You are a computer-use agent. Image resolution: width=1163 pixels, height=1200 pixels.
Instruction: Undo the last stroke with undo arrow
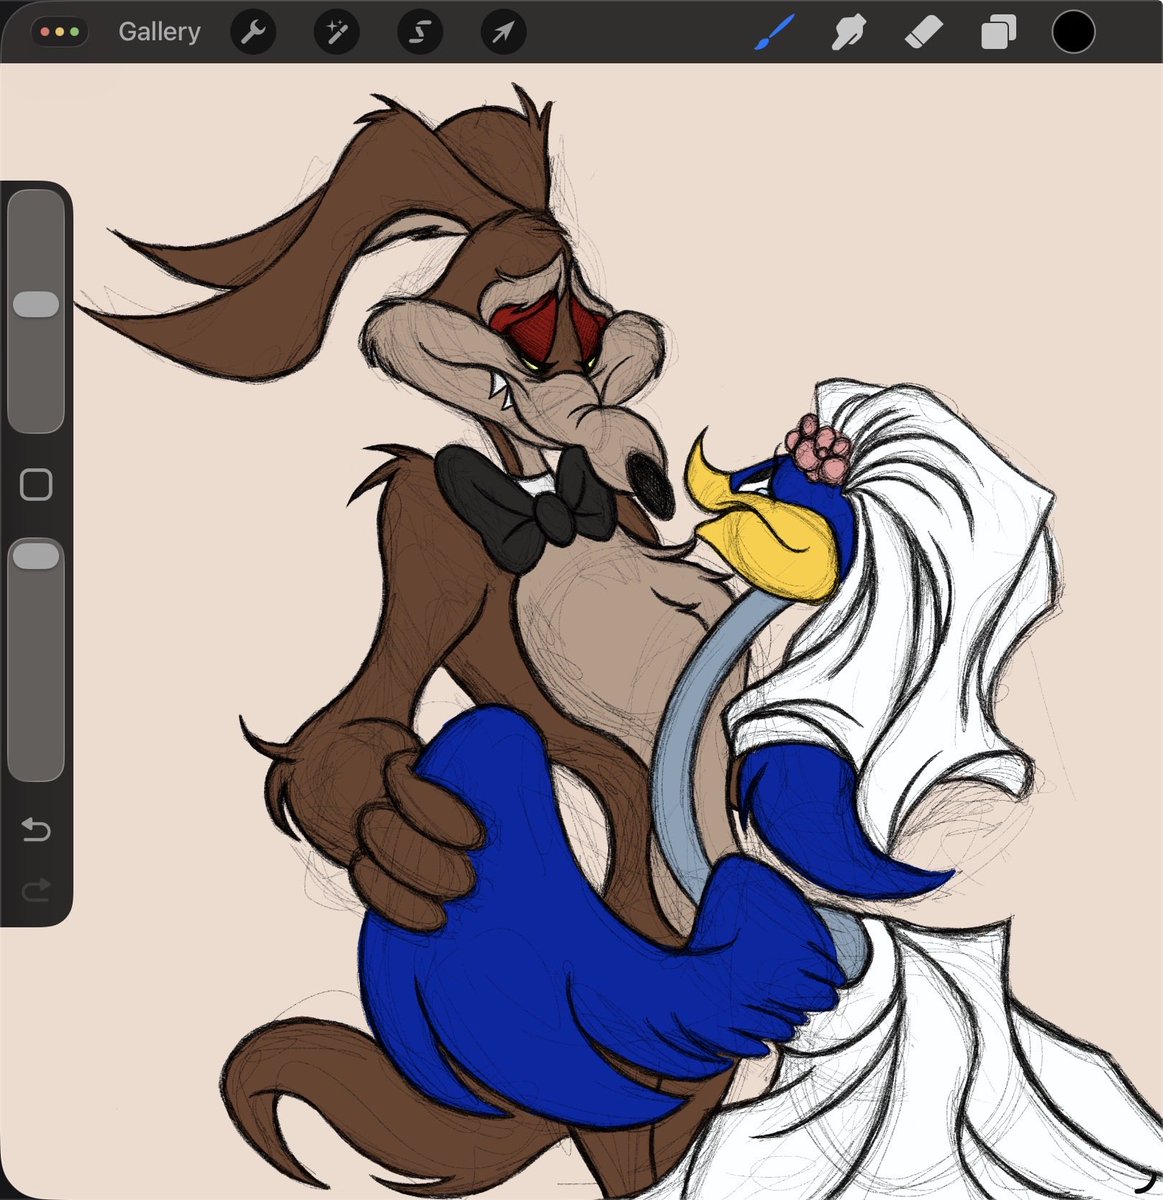point(36,830)
